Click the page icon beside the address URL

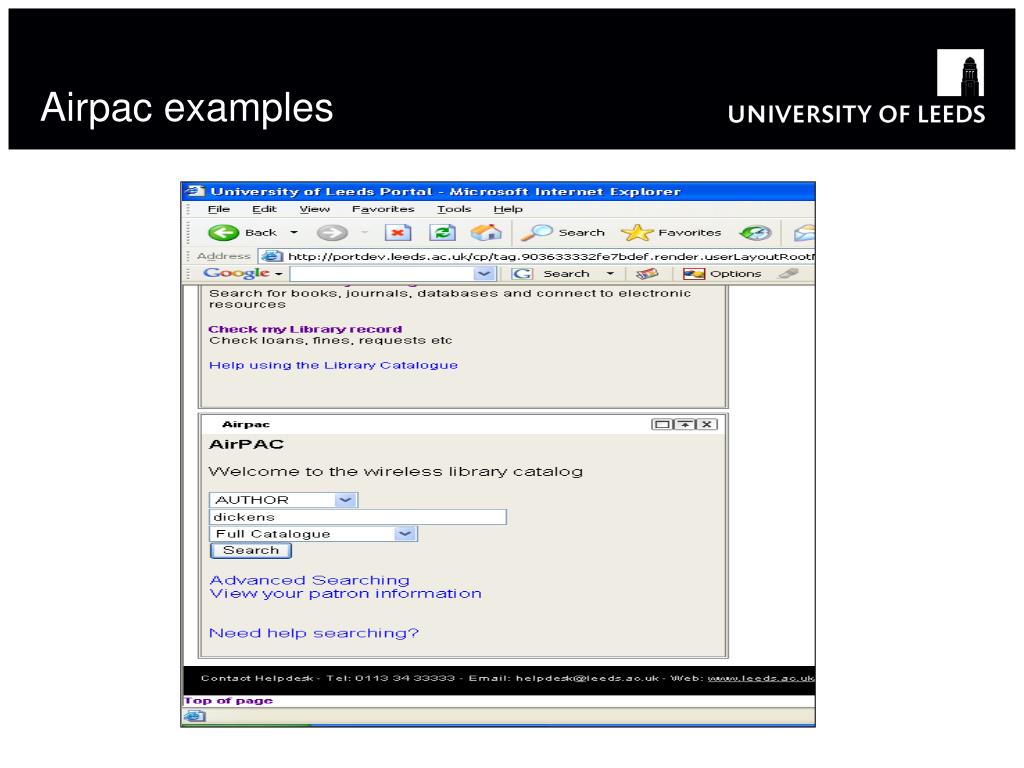tap(272, 256)
